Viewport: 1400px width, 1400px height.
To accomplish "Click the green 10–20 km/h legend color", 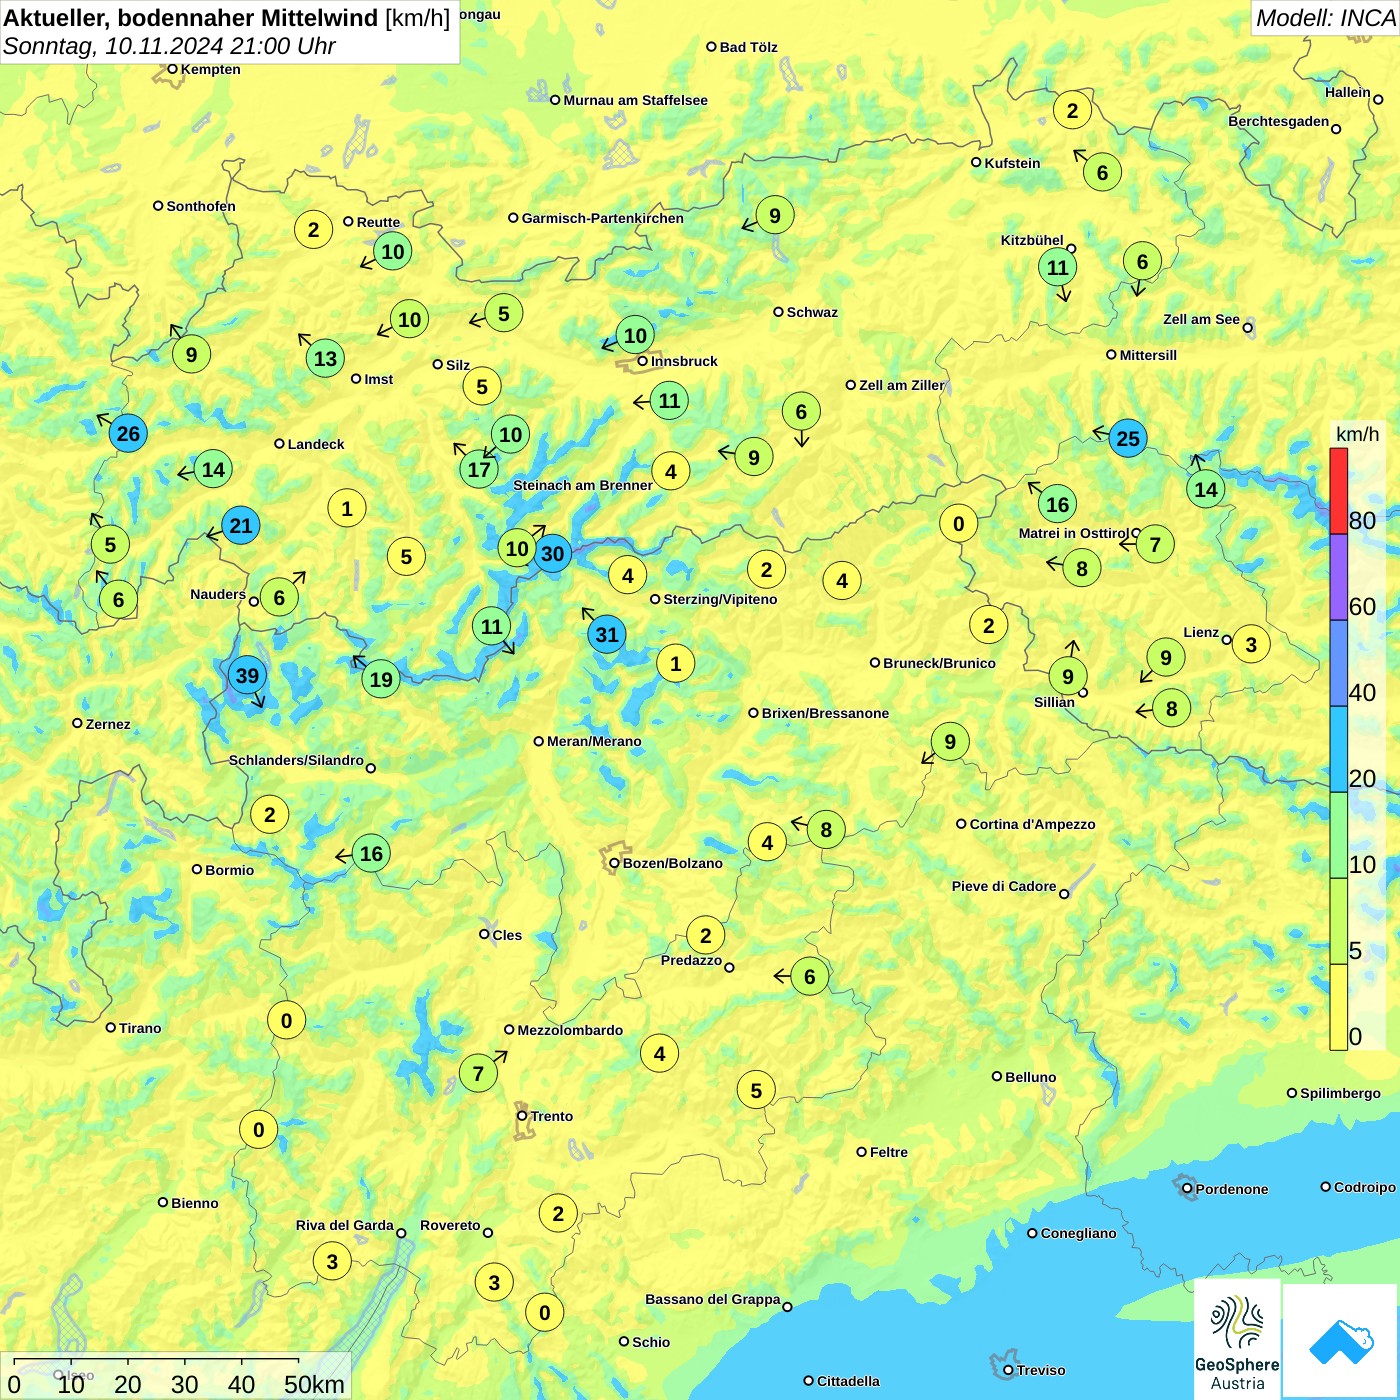I will pos(1339,835).
